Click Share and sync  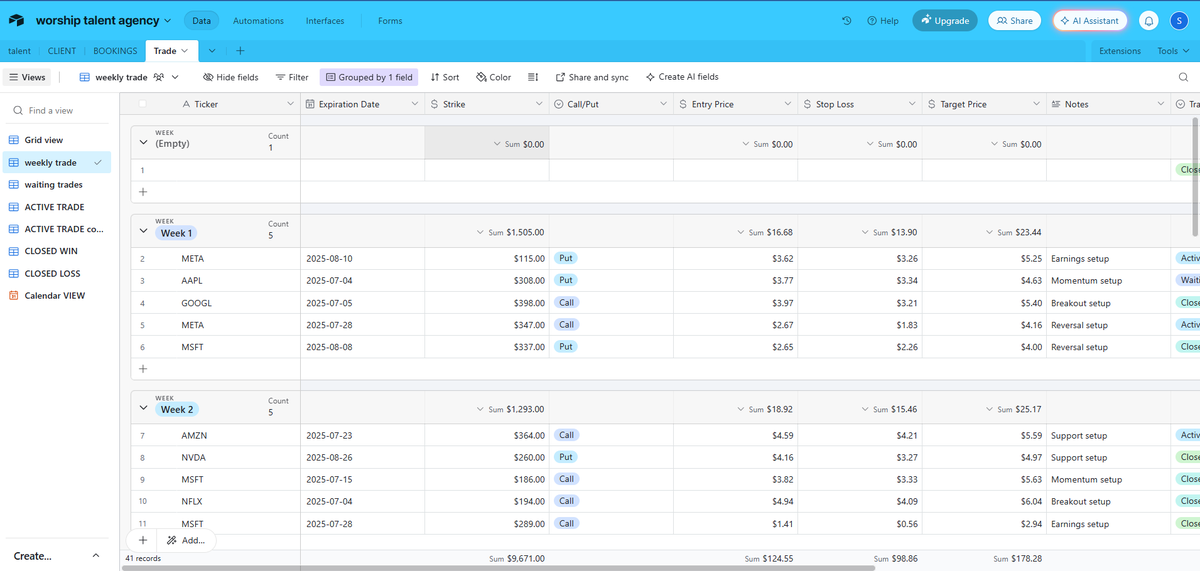coord(592,77)
